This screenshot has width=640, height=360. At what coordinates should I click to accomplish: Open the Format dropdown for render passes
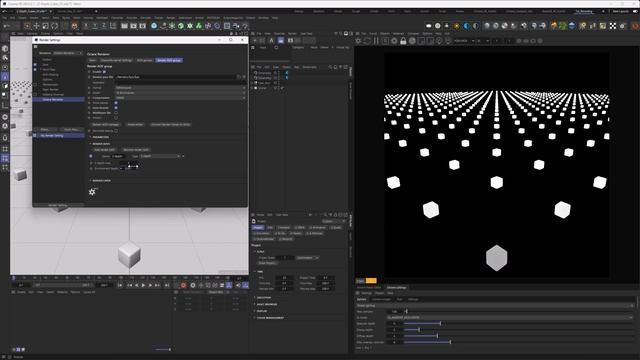(x=180, y=88)
